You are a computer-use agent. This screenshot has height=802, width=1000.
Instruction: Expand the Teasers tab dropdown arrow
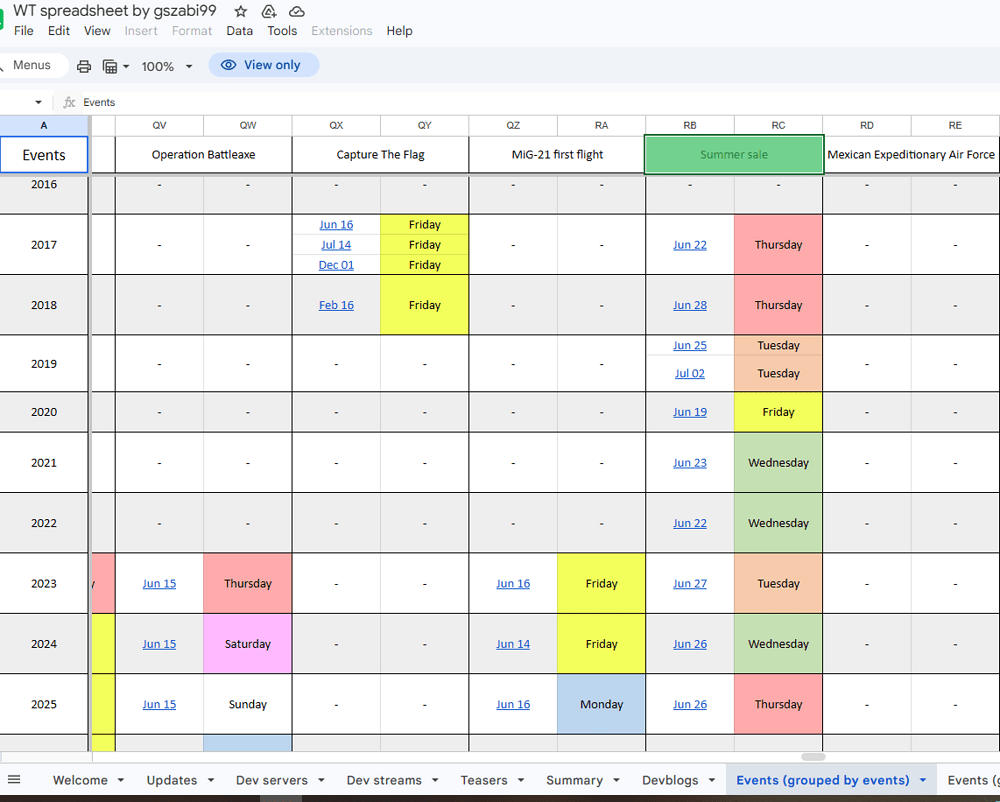pos(521,780)
